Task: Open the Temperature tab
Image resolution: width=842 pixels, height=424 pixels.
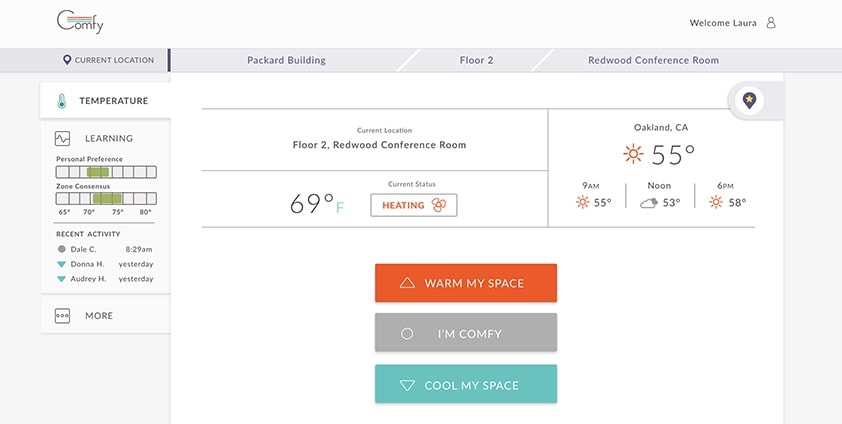Action: 105,100
